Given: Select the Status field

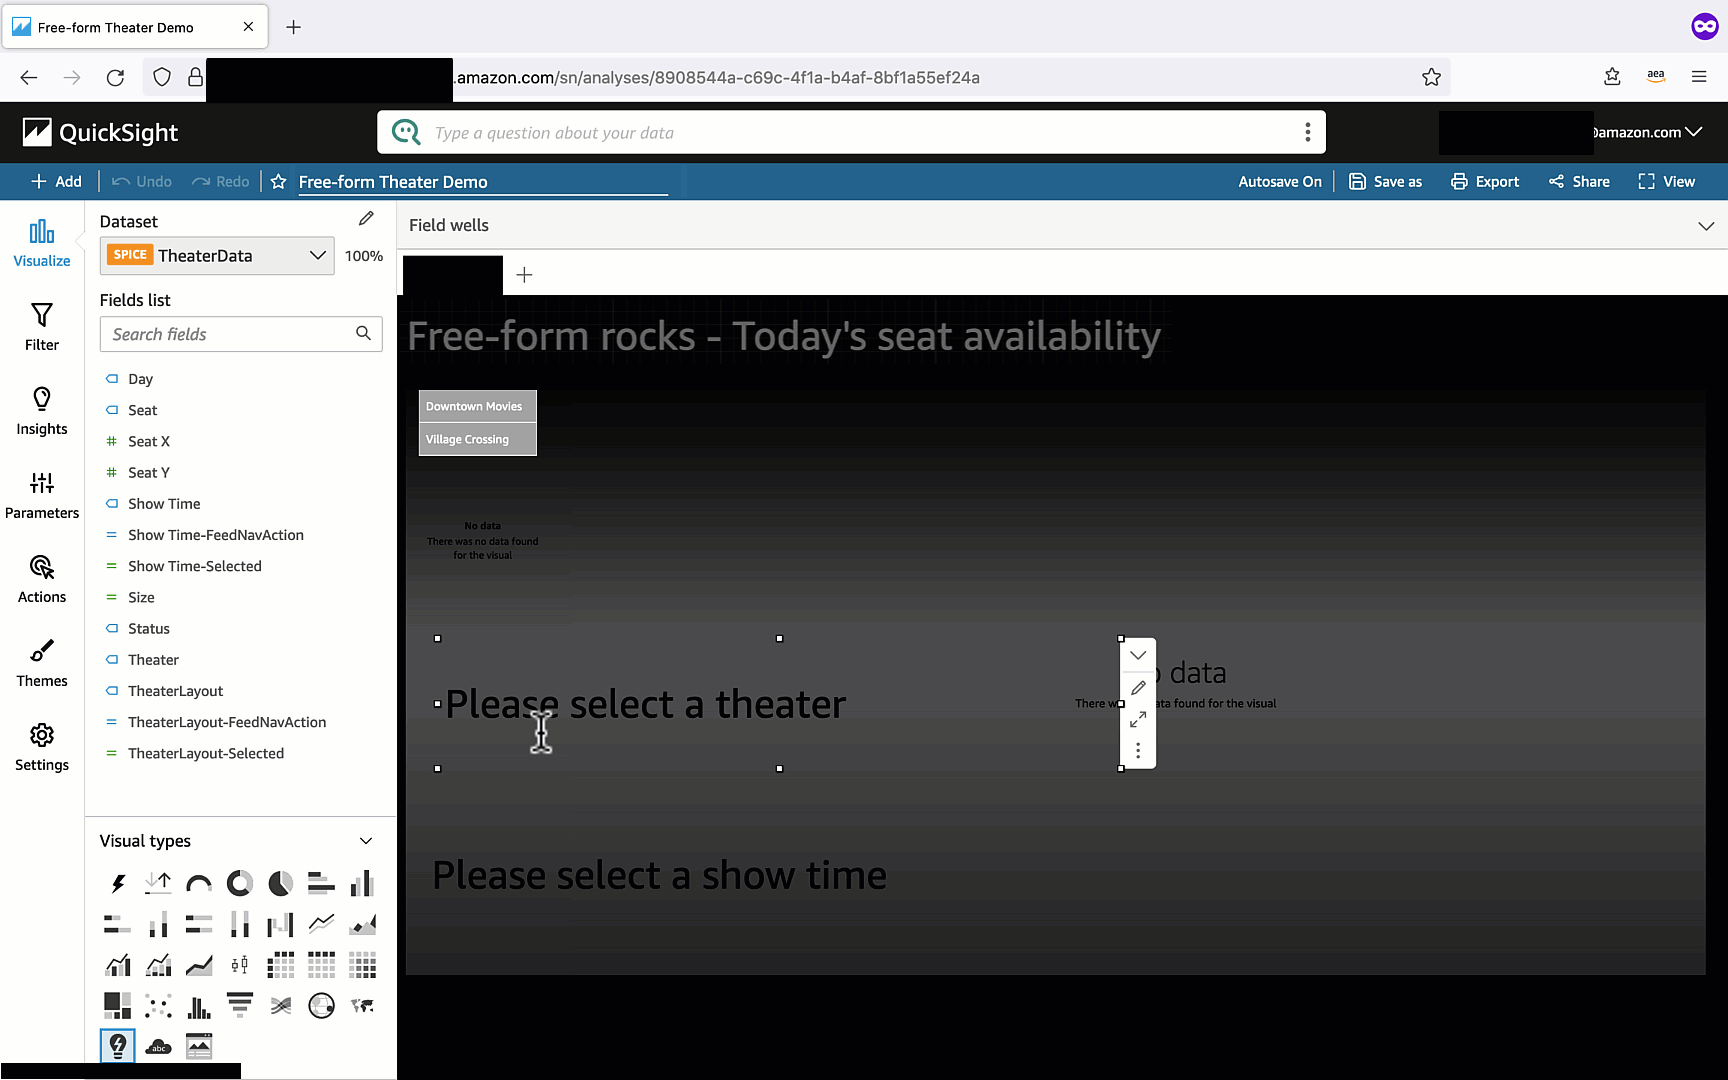Looking at the screenshot, I should pos(149,629).
